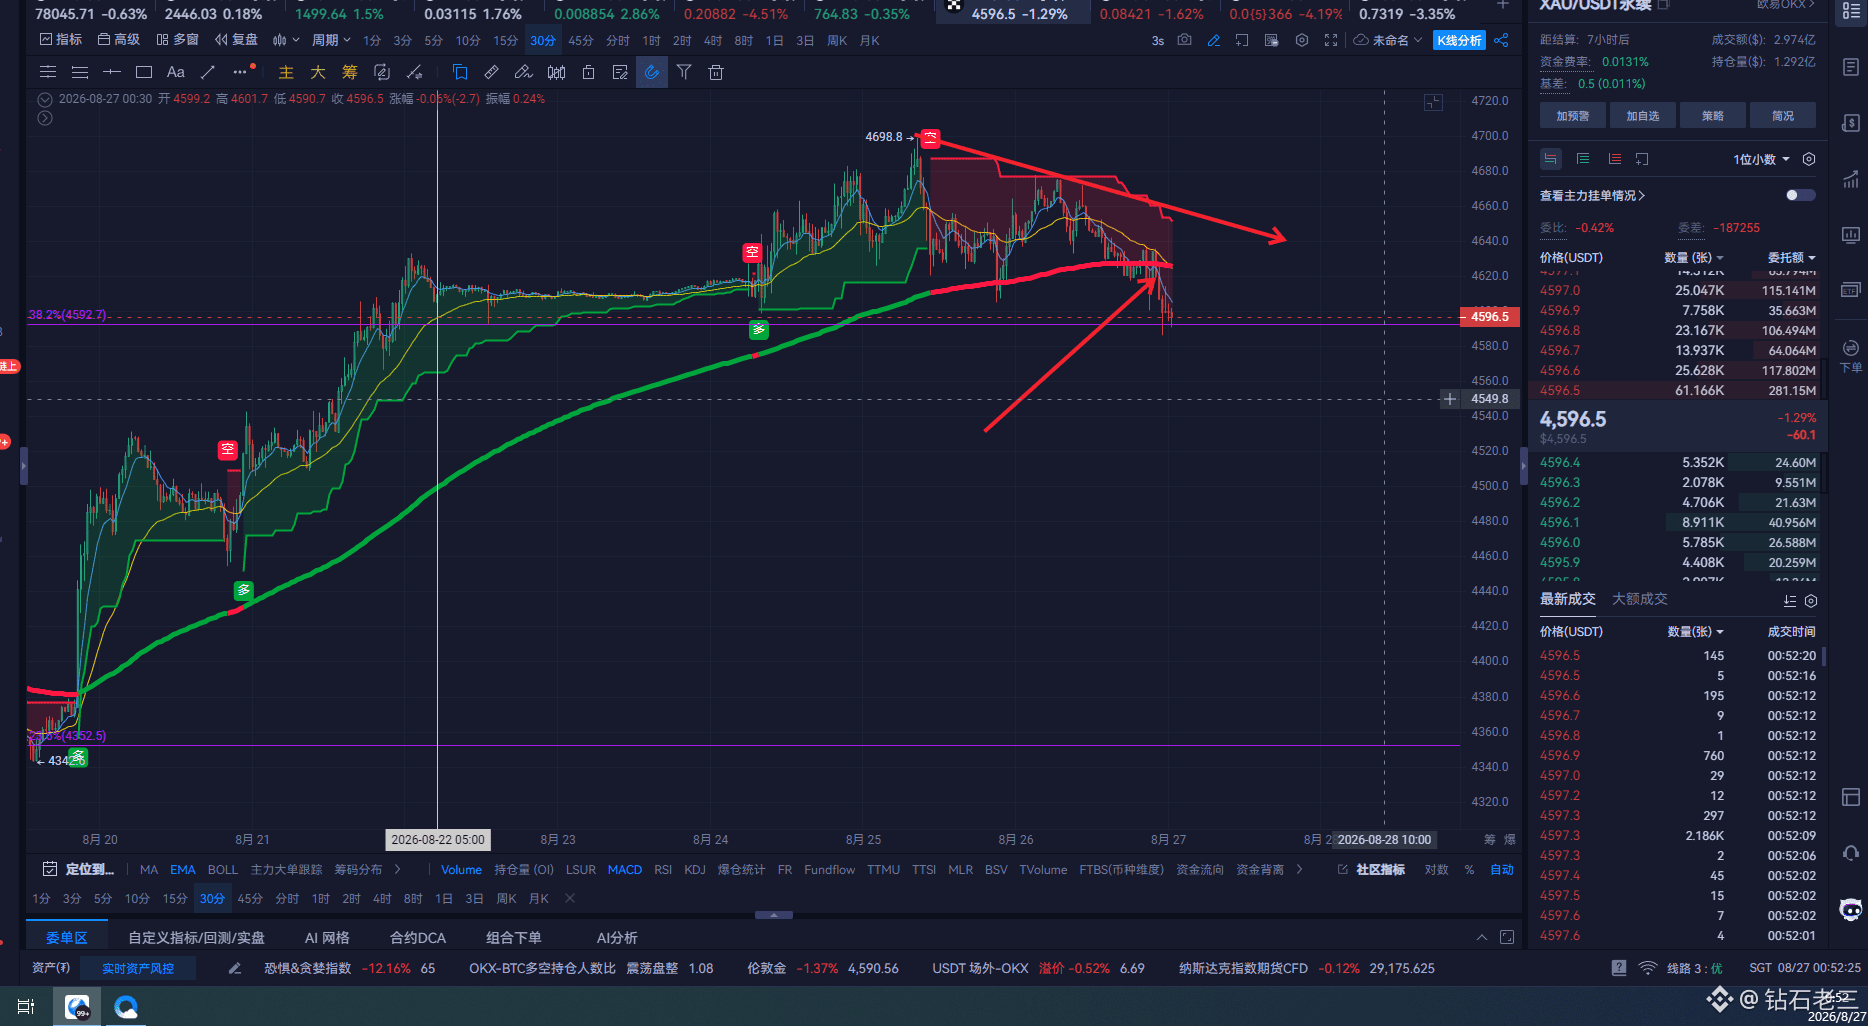
Task: Expand the 未命名 template dropdown
Action: tap(1388, 40)
